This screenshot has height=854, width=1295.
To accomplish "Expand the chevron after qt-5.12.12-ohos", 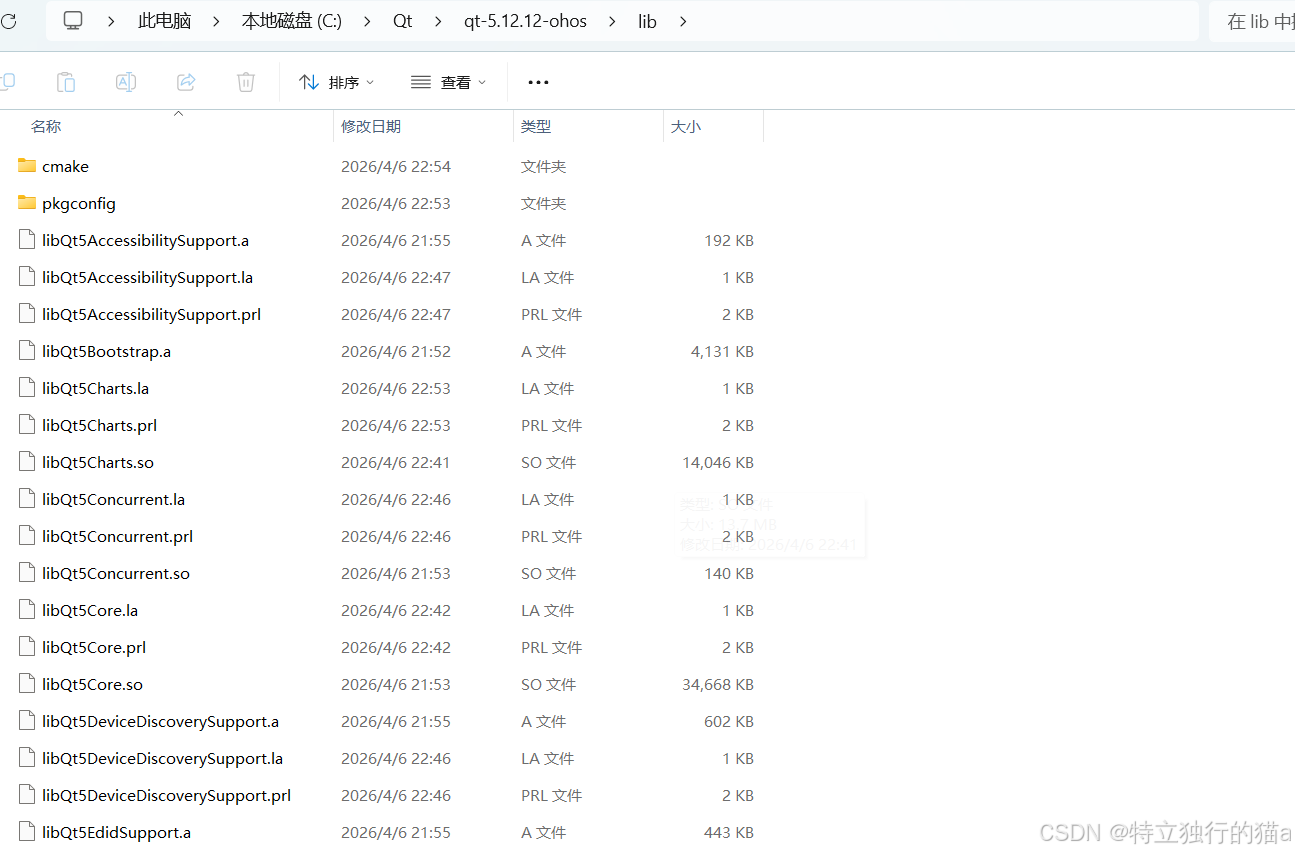I will pos(613,21).
